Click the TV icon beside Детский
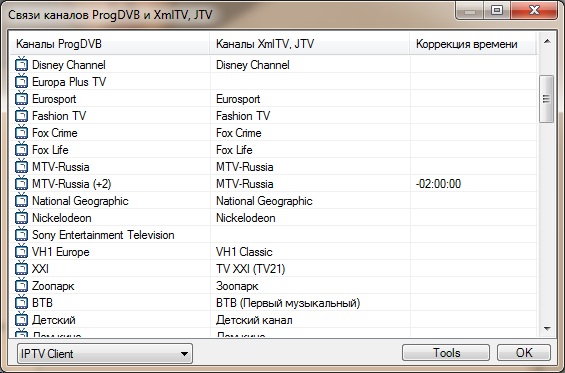The image size is (565, 373). (x=21, y=319)
